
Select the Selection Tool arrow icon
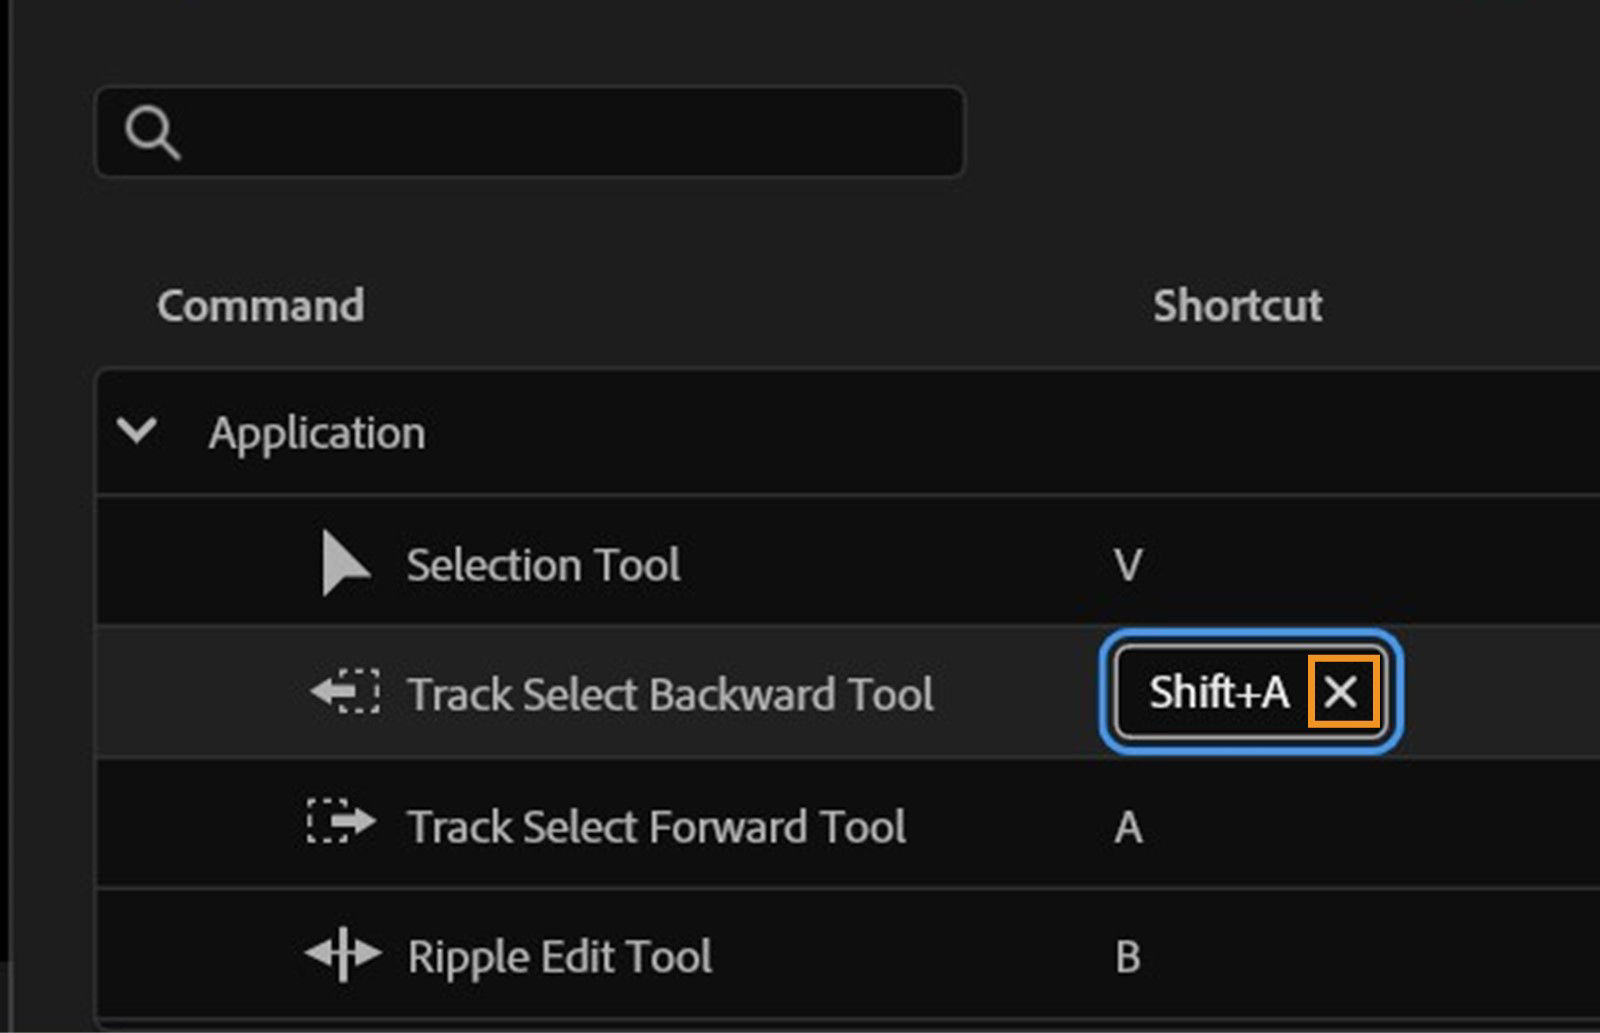345,563
